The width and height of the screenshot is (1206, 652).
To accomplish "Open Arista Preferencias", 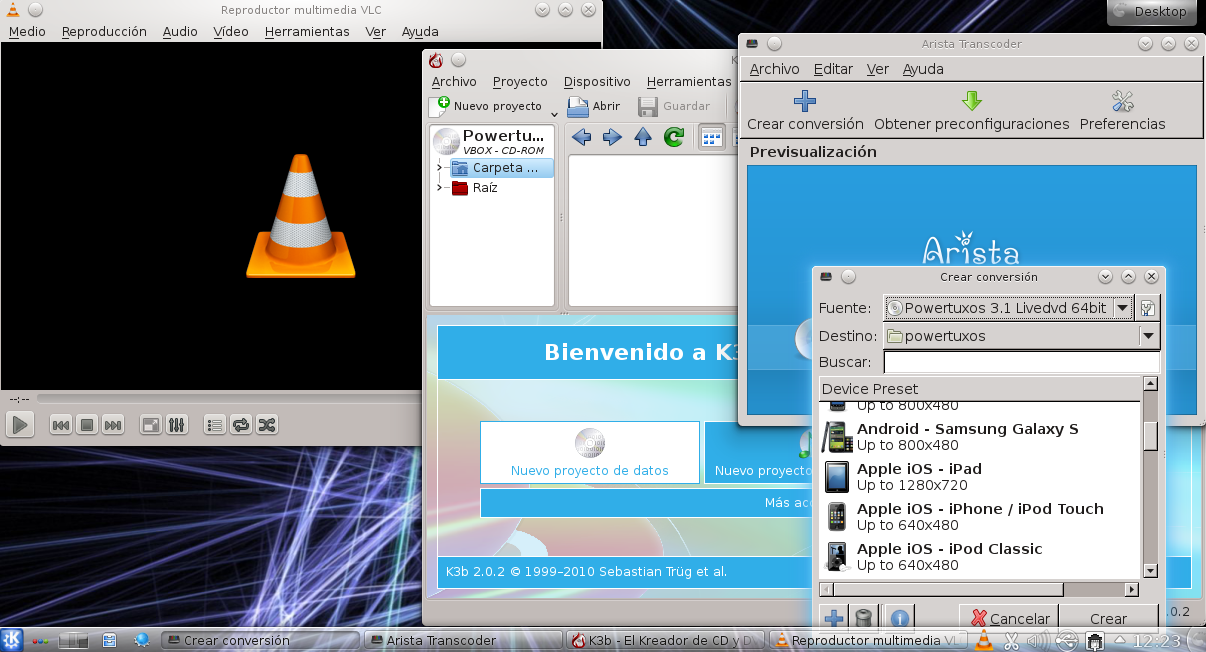I will (x=1122, y=111).
